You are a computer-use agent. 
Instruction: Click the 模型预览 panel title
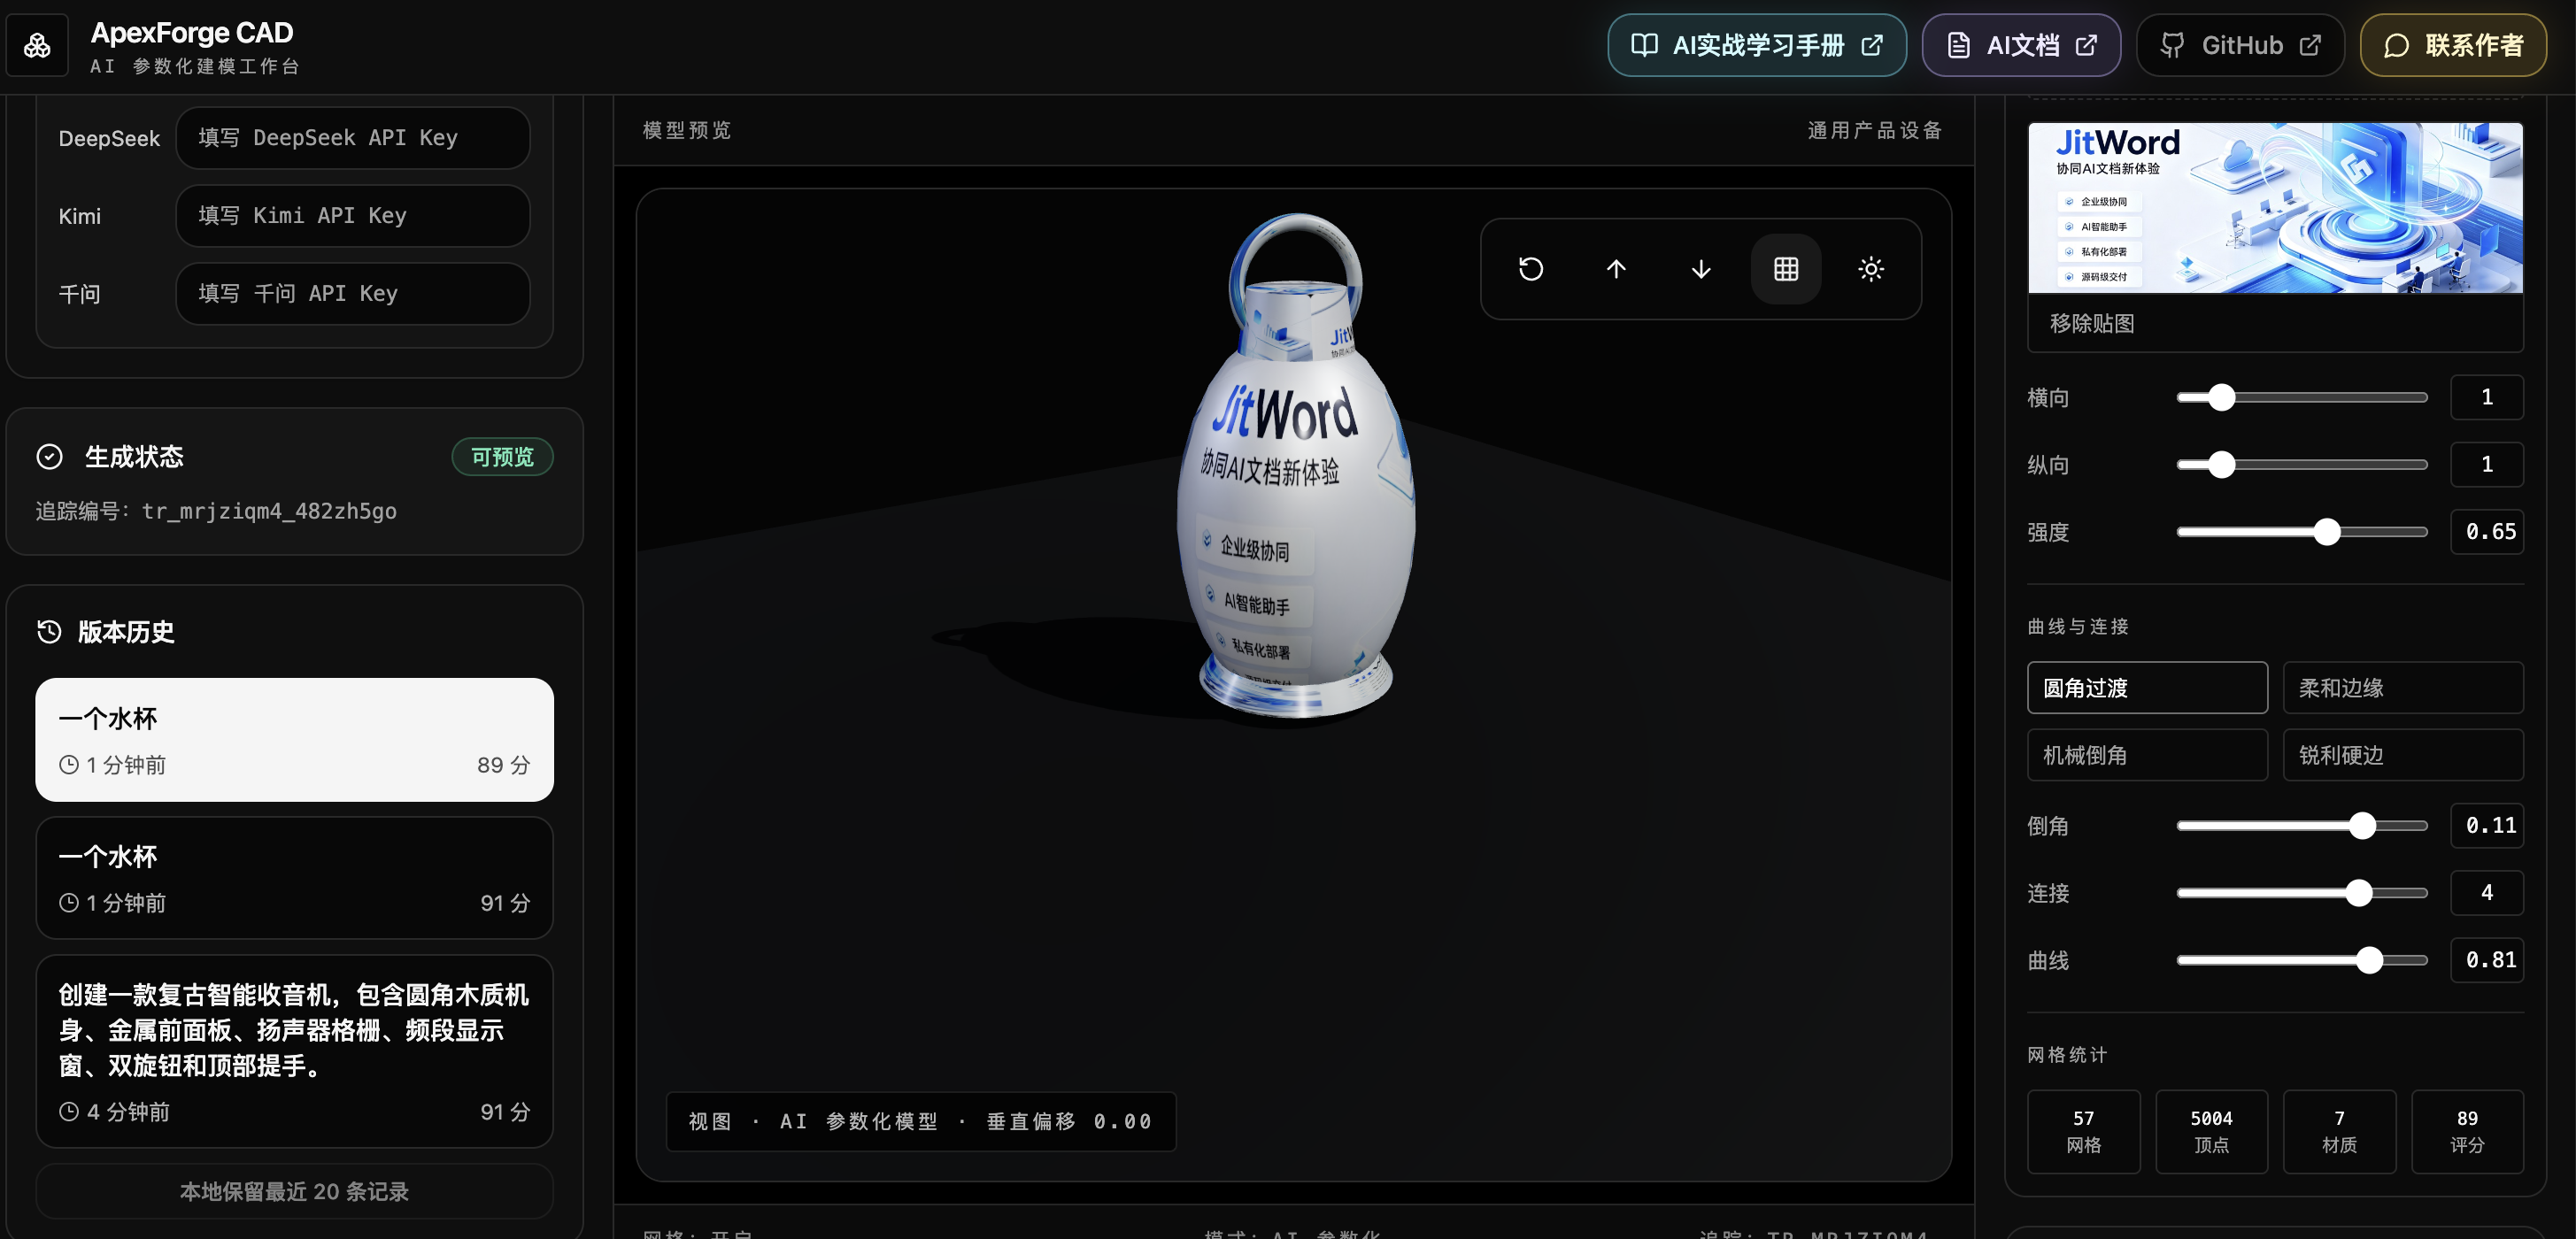click(x=687, y=130)
